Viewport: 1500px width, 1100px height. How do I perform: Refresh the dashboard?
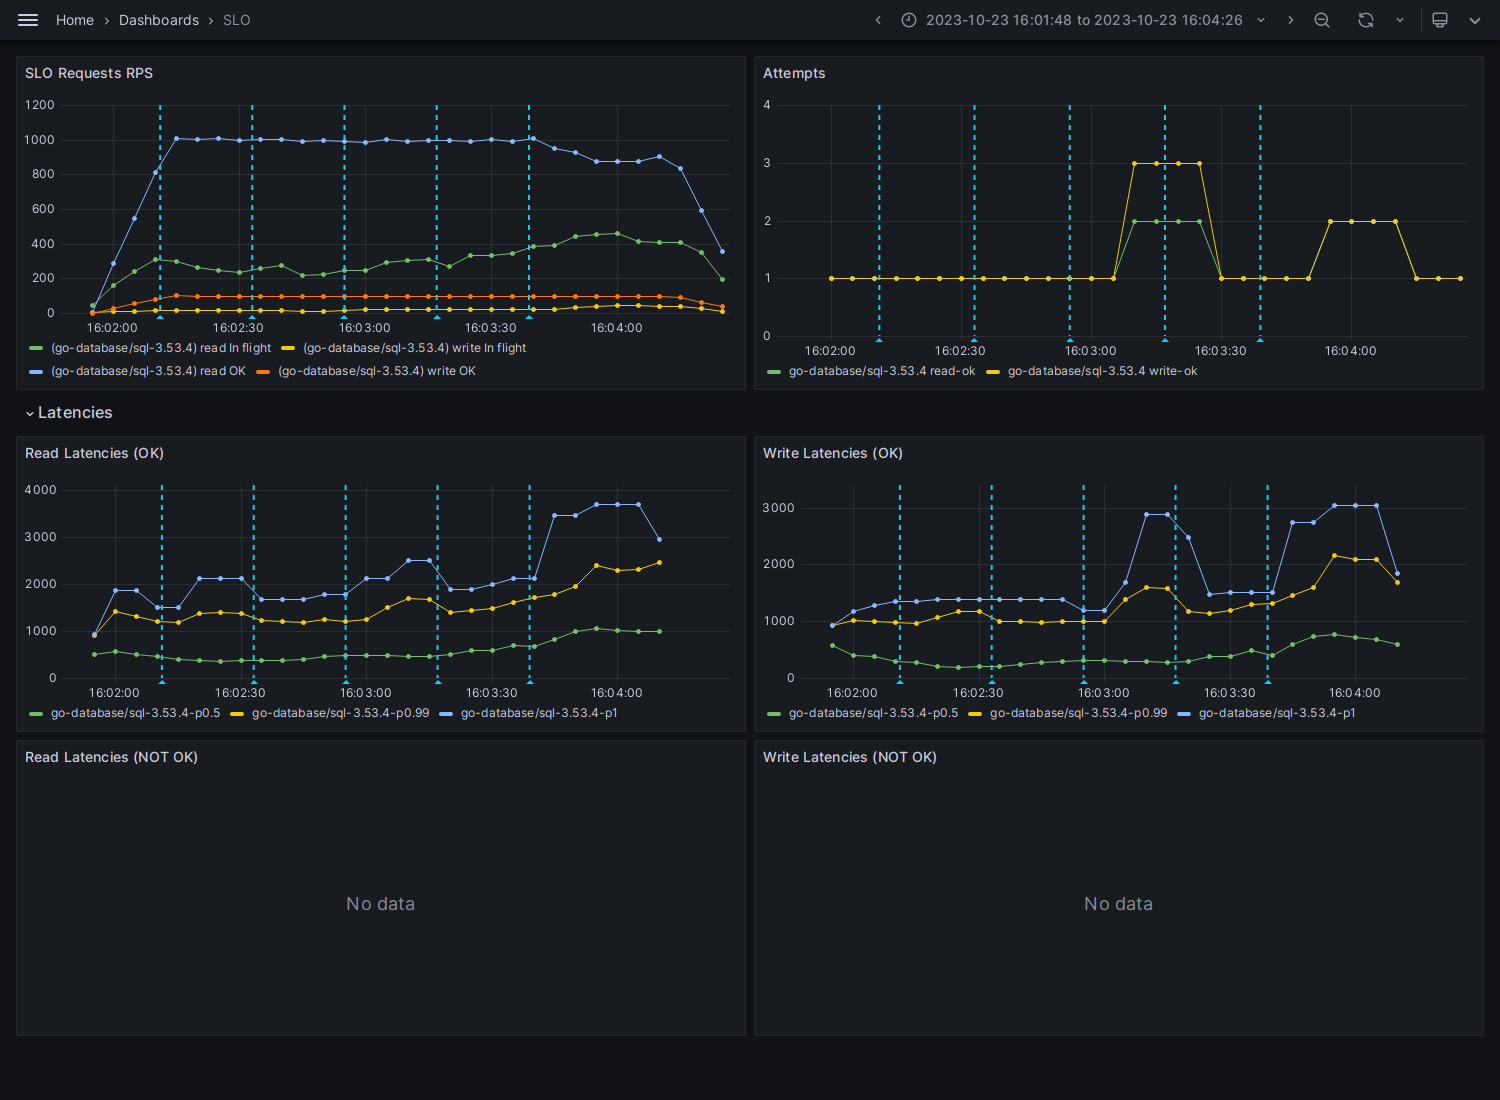(x=1366, y=20)
